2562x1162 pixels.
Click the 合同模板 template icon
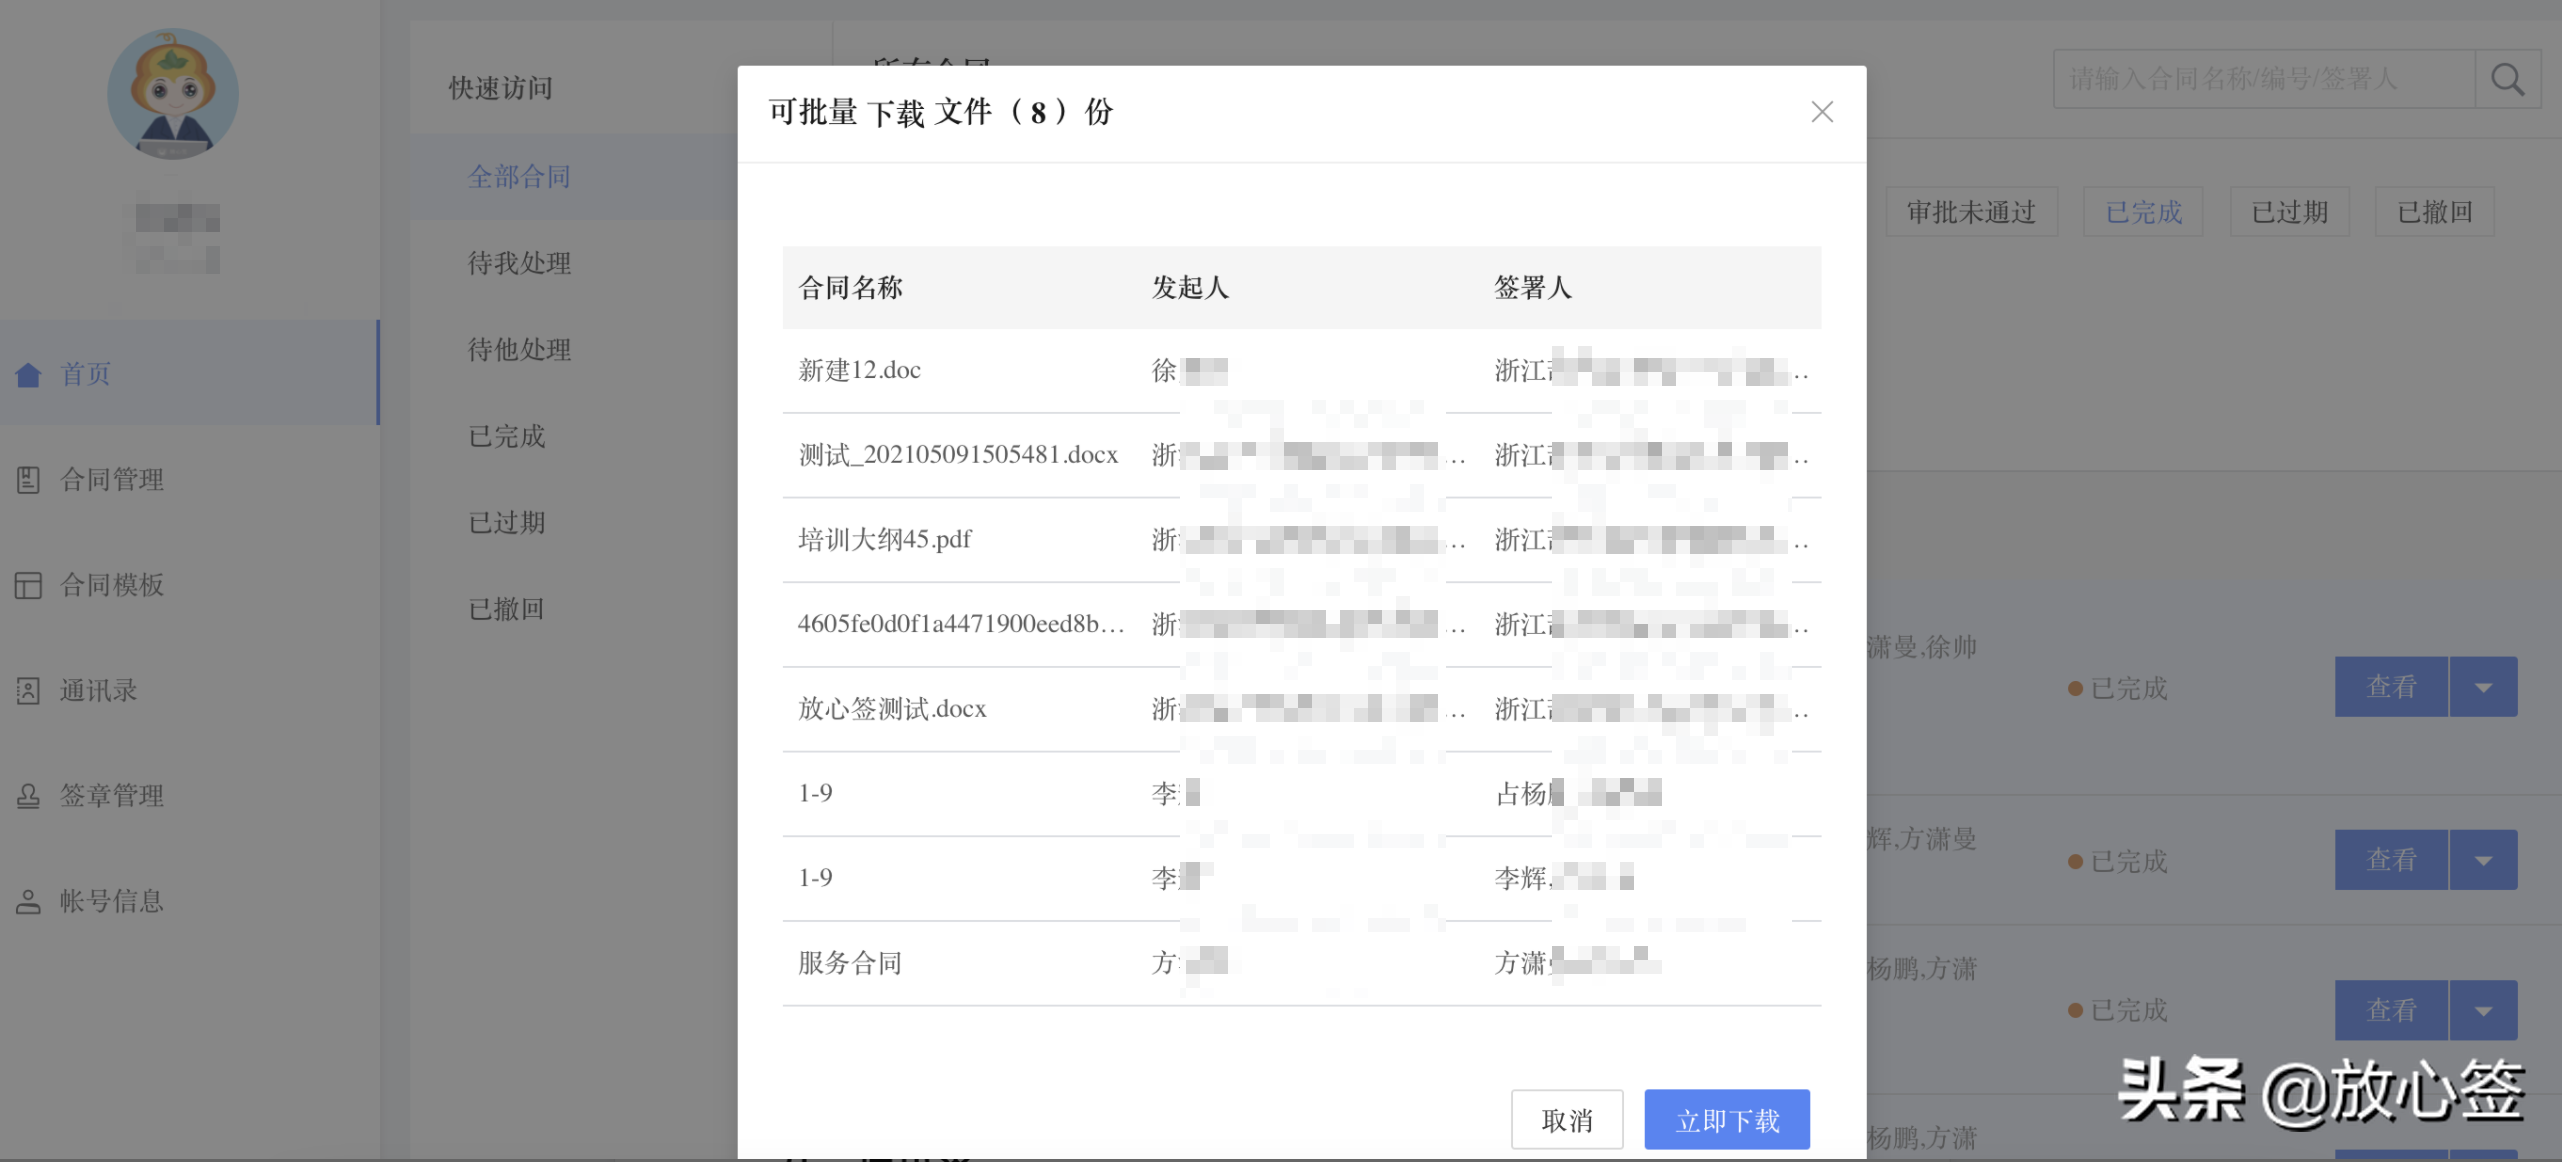[29, 586]
